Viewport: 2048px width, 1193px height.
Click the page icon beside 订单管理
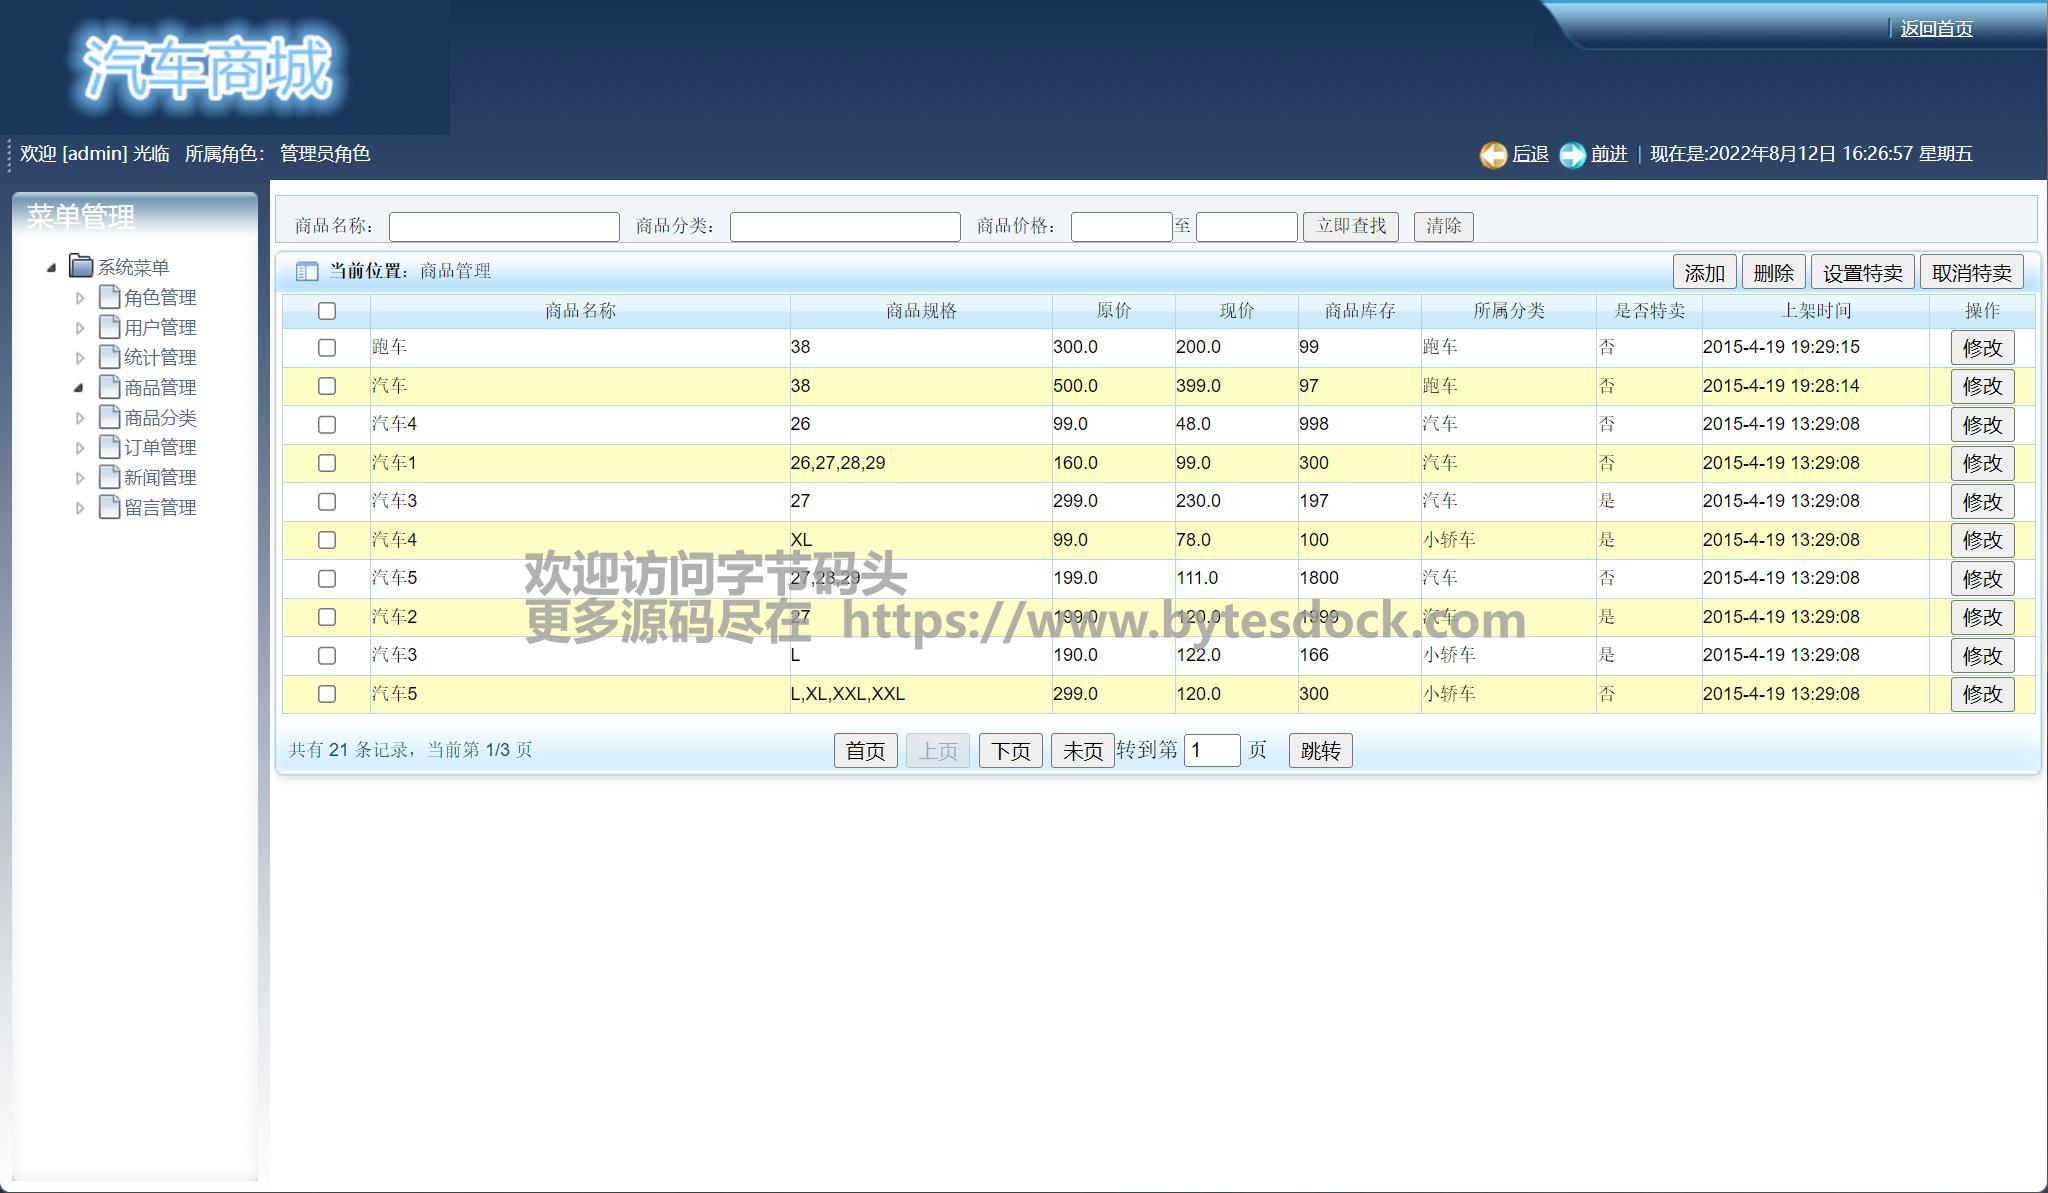(x=109, y=447)
